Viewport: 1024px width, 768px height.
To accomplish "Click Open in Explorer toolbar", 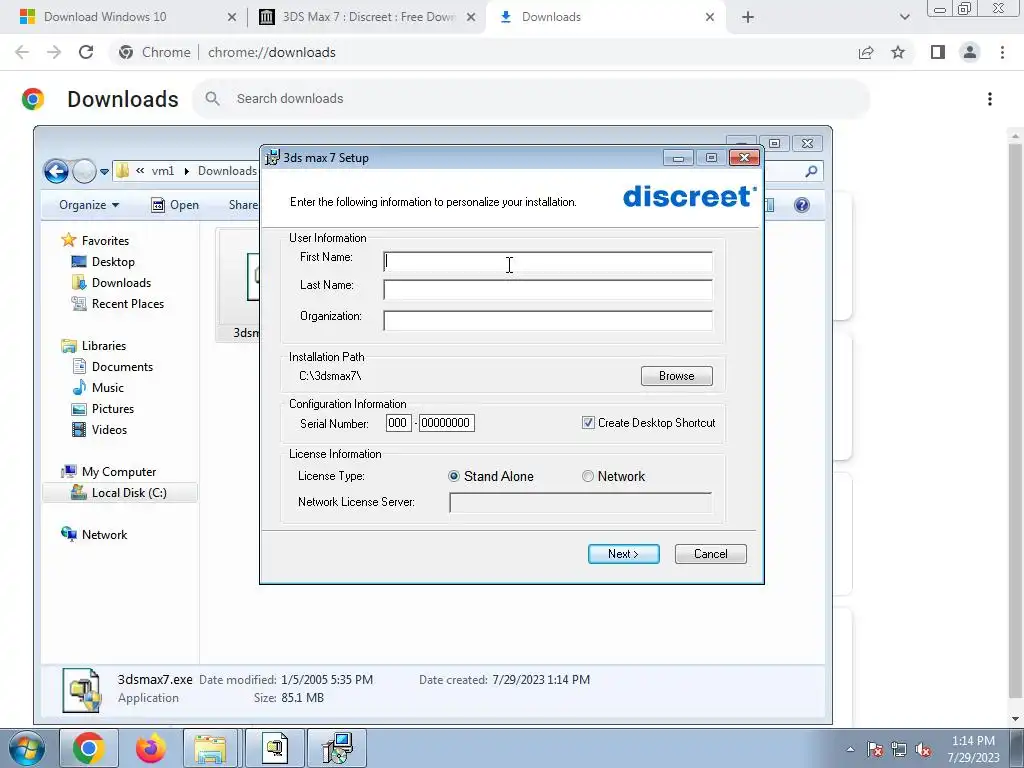I will (x=175, y=205).
